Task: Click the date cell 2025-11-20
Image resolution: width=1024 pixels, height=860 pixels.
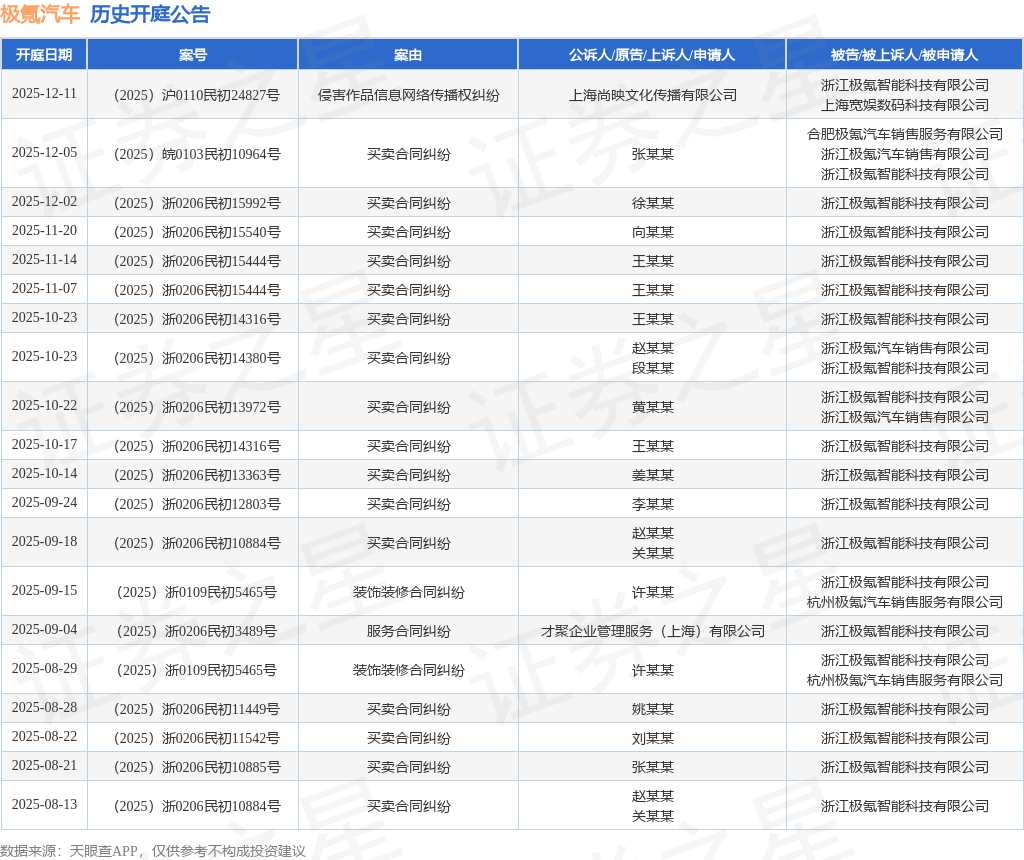Action: pyautogui.click(x=44, y=230)
